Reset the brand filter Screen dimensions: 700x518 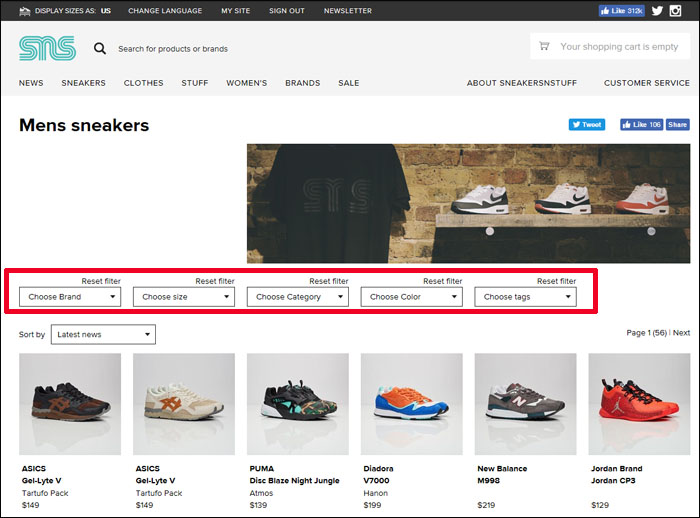[101, 281]
